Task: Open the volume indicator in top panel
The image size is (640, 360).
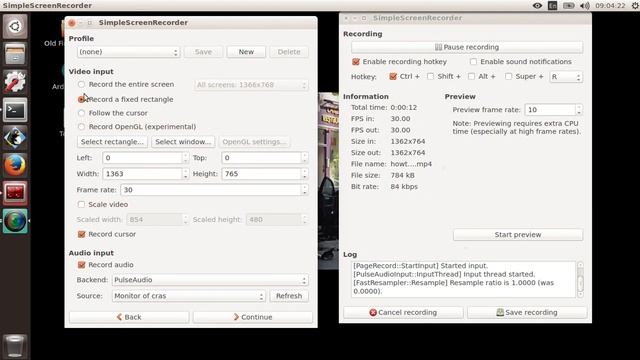Action: click(x=584, y=5)
